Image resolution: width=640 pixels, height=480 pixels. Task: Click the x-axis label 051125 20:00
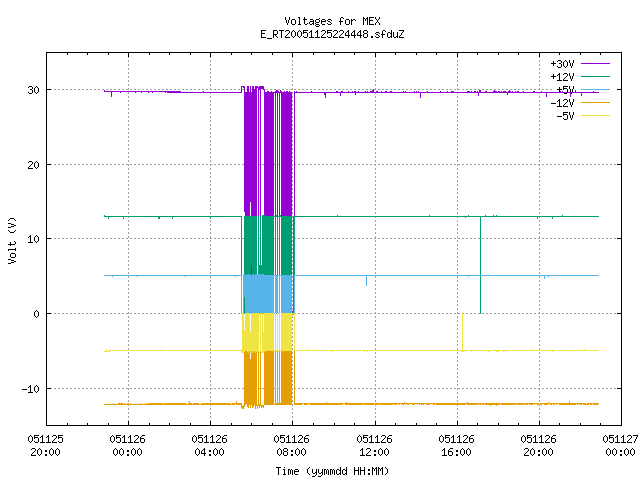pos(45,446)
